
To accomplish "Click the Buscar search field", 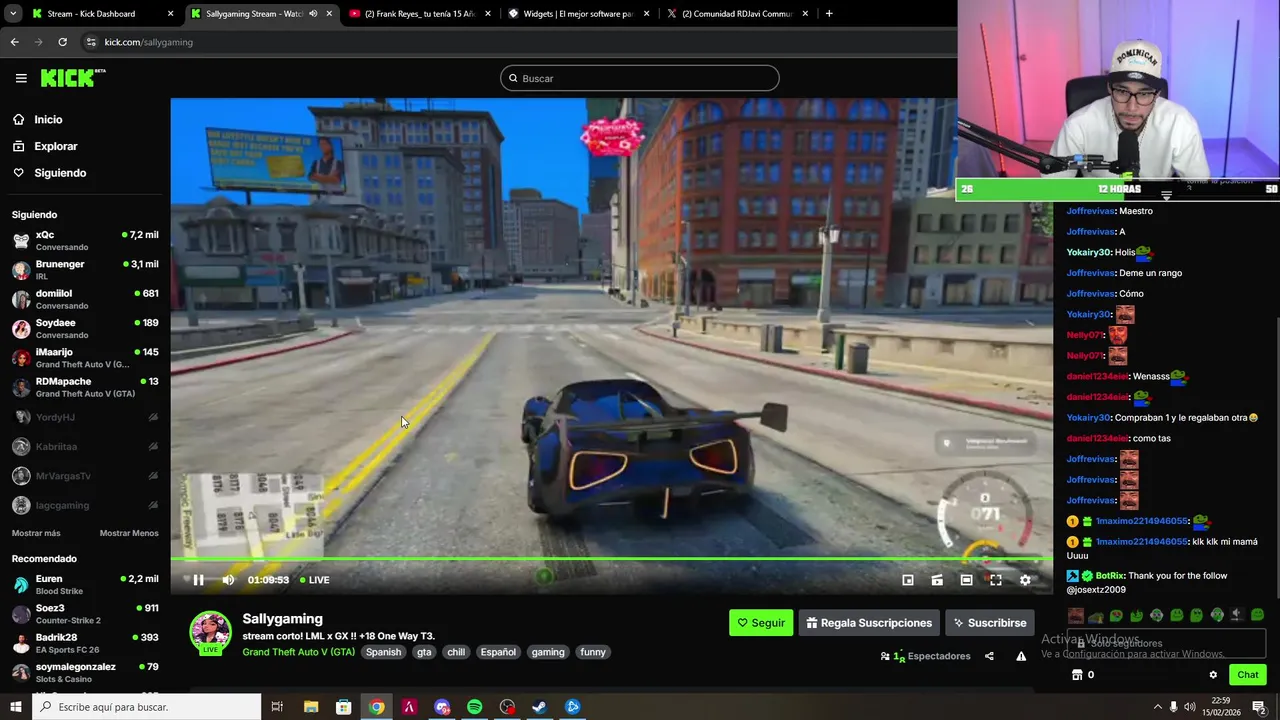I will pos(640,78).
